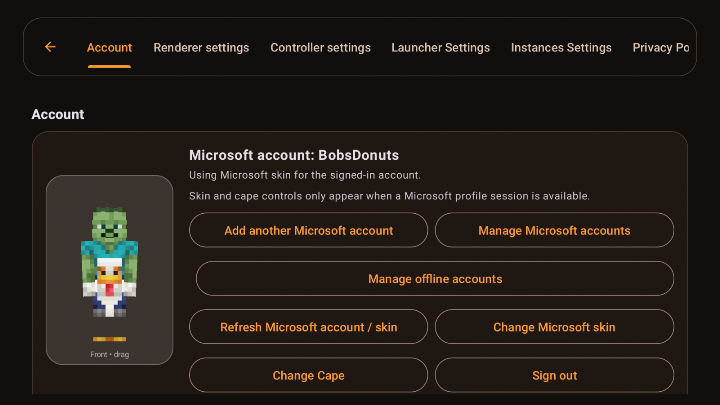Open the Privacy Po tab at the bar's edge
720x405 pixels.
point(660,48)
